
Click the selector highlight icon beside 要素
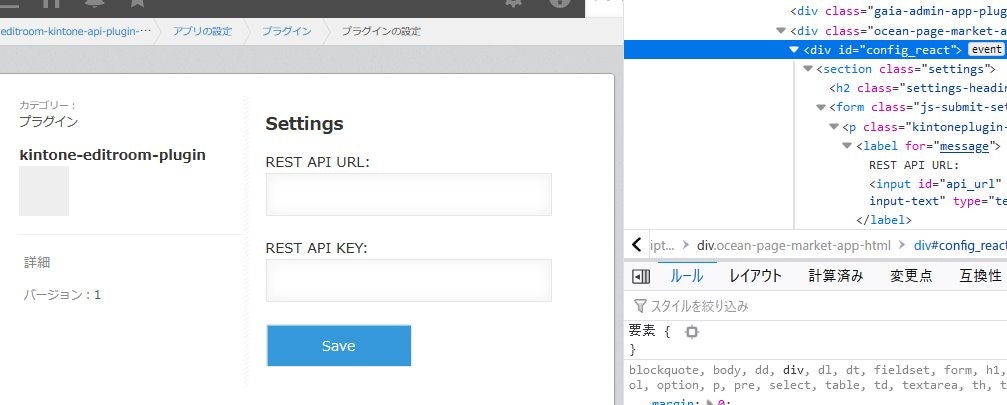click(691, 332)
